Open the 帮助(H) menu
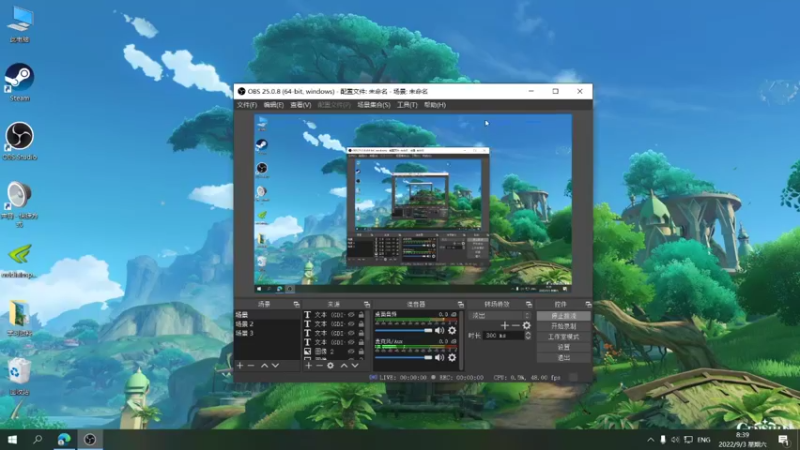The height and width of the screenshot is (450, 800). tap(435, 105)
